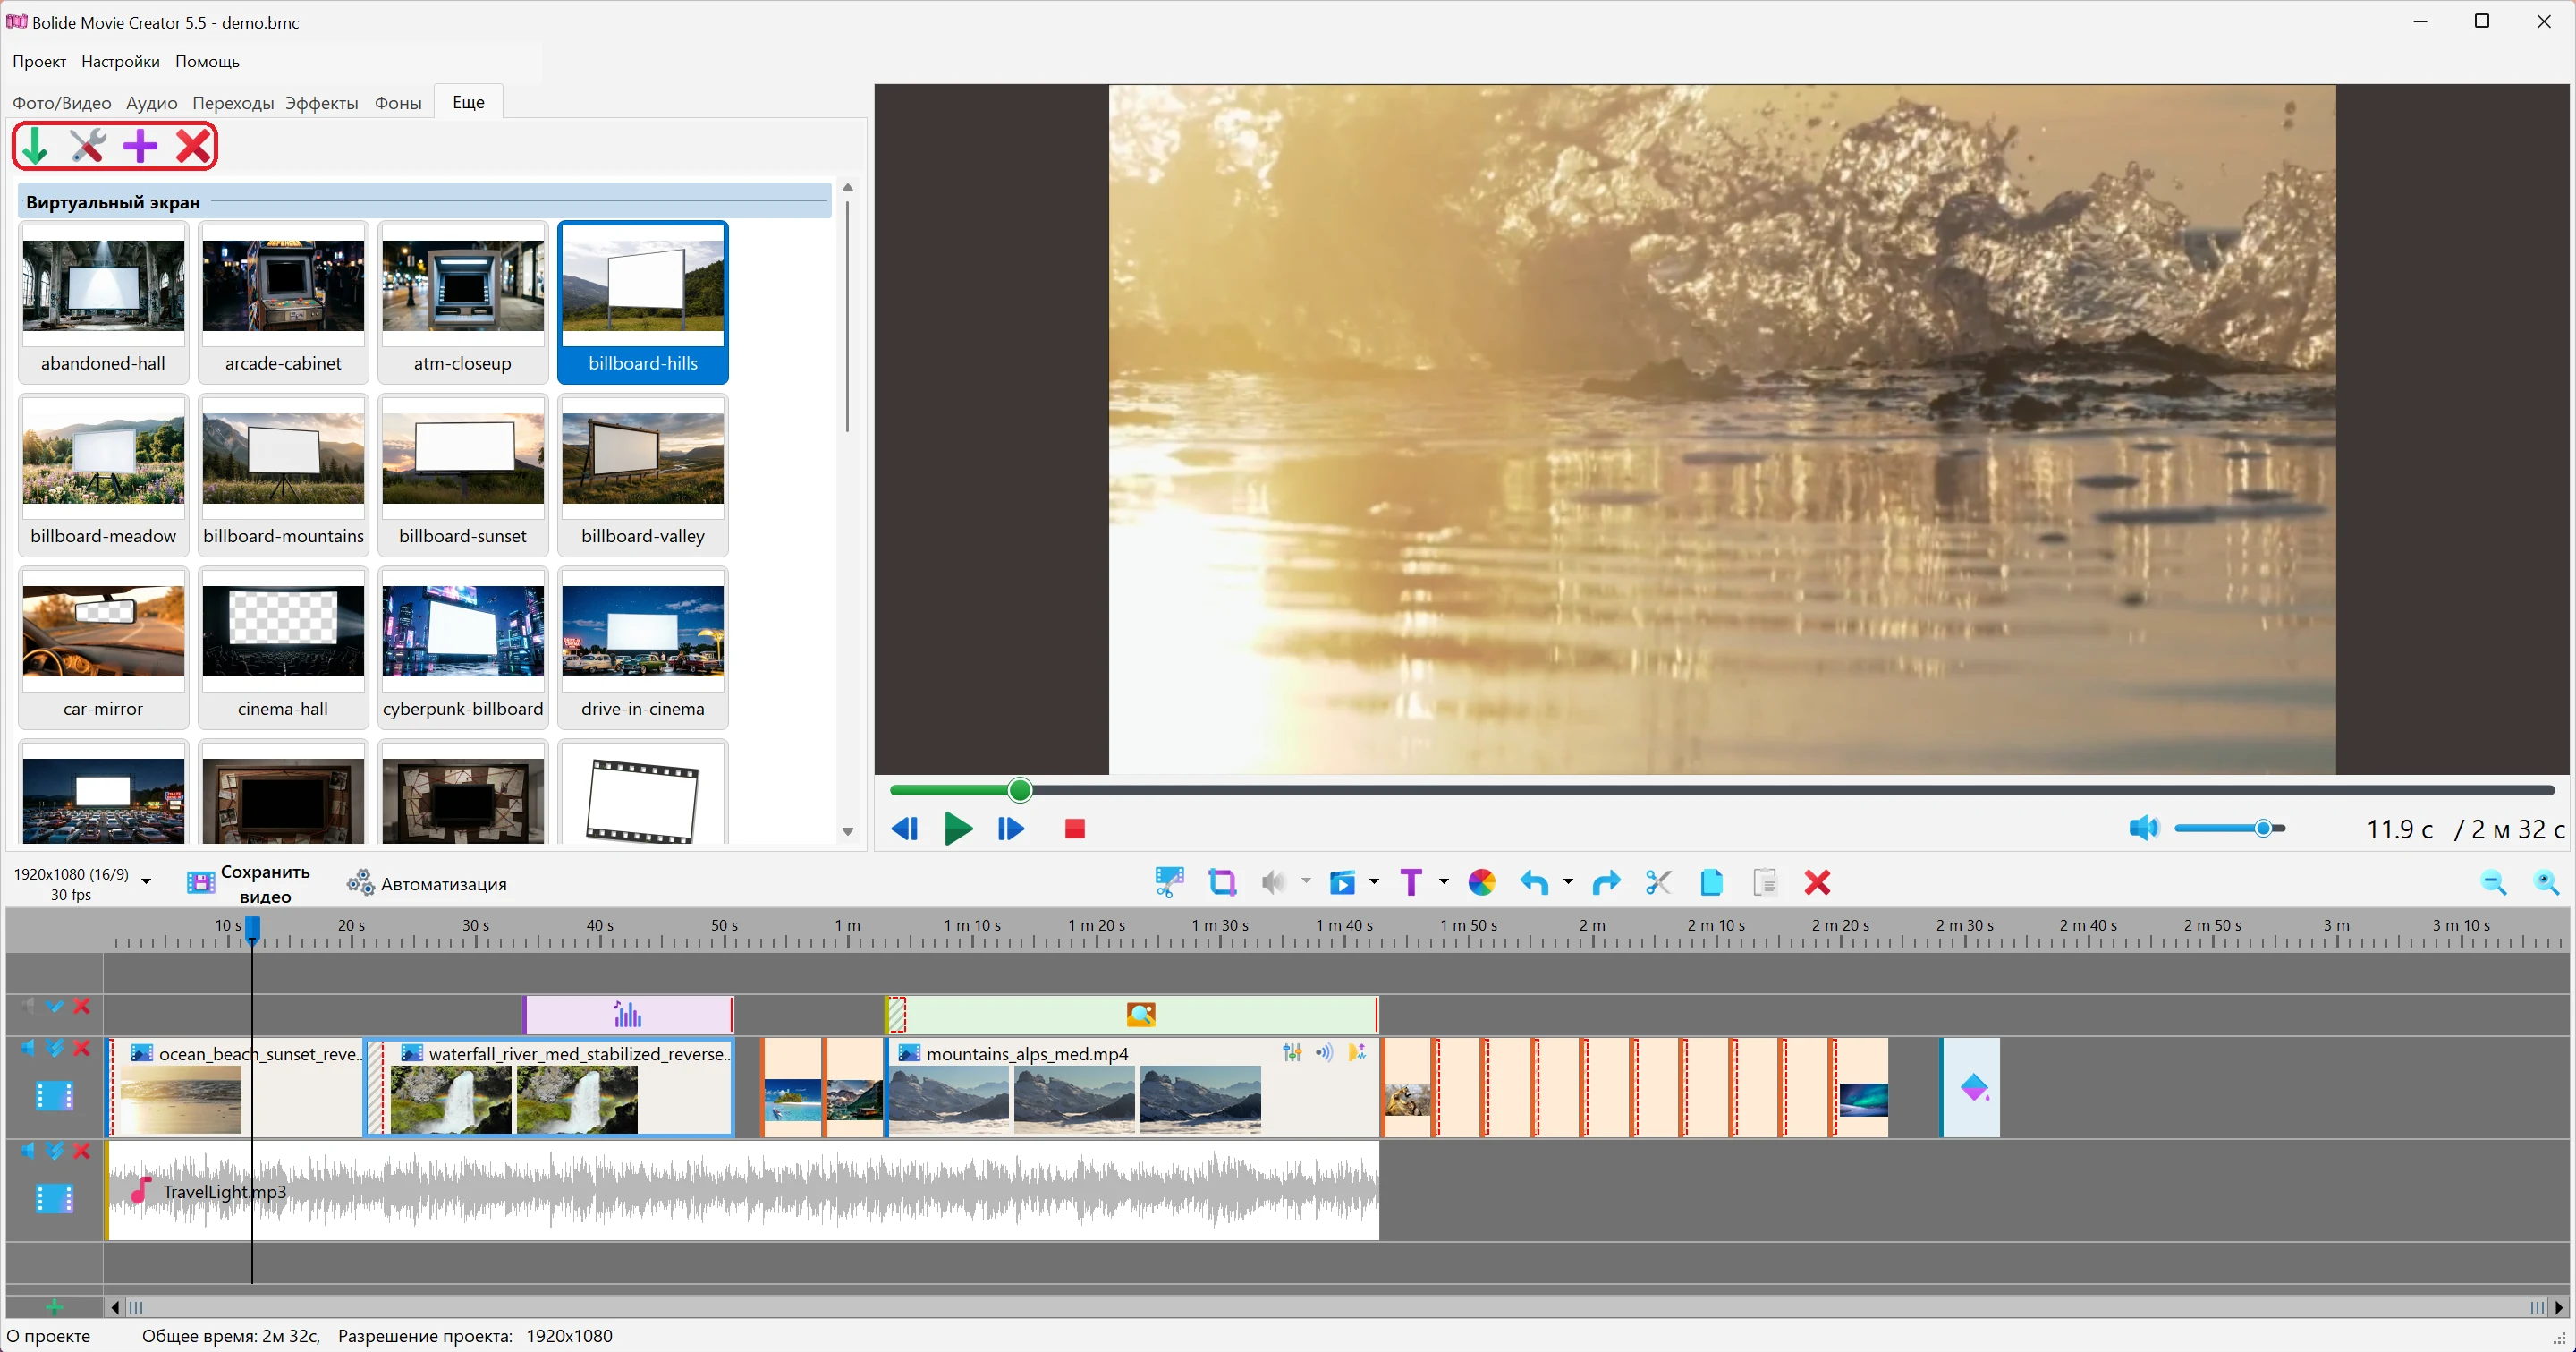Open the Настройки menu
The image size is (2576, 1352).
(x=120, y=62)
